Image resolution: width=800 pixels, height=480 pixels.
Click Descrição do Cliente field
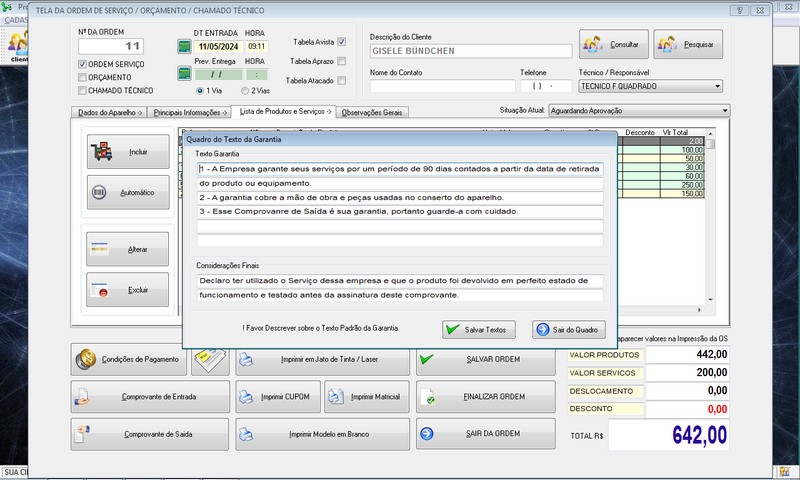click(470, 51)
